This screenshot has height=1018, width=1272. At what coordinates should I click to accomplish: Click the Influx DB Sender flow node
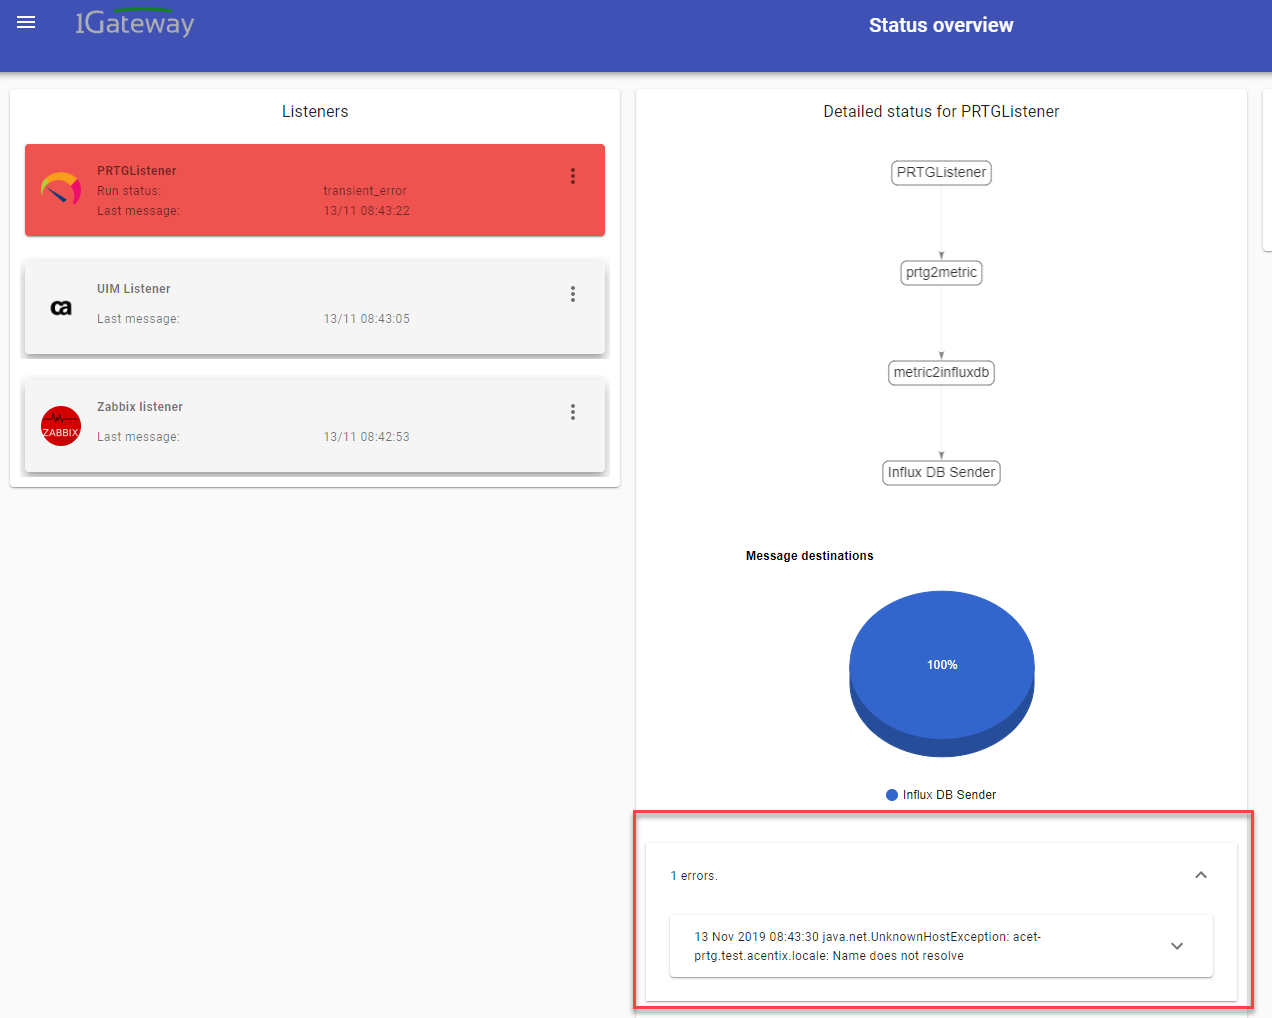(x=941, y=473)
